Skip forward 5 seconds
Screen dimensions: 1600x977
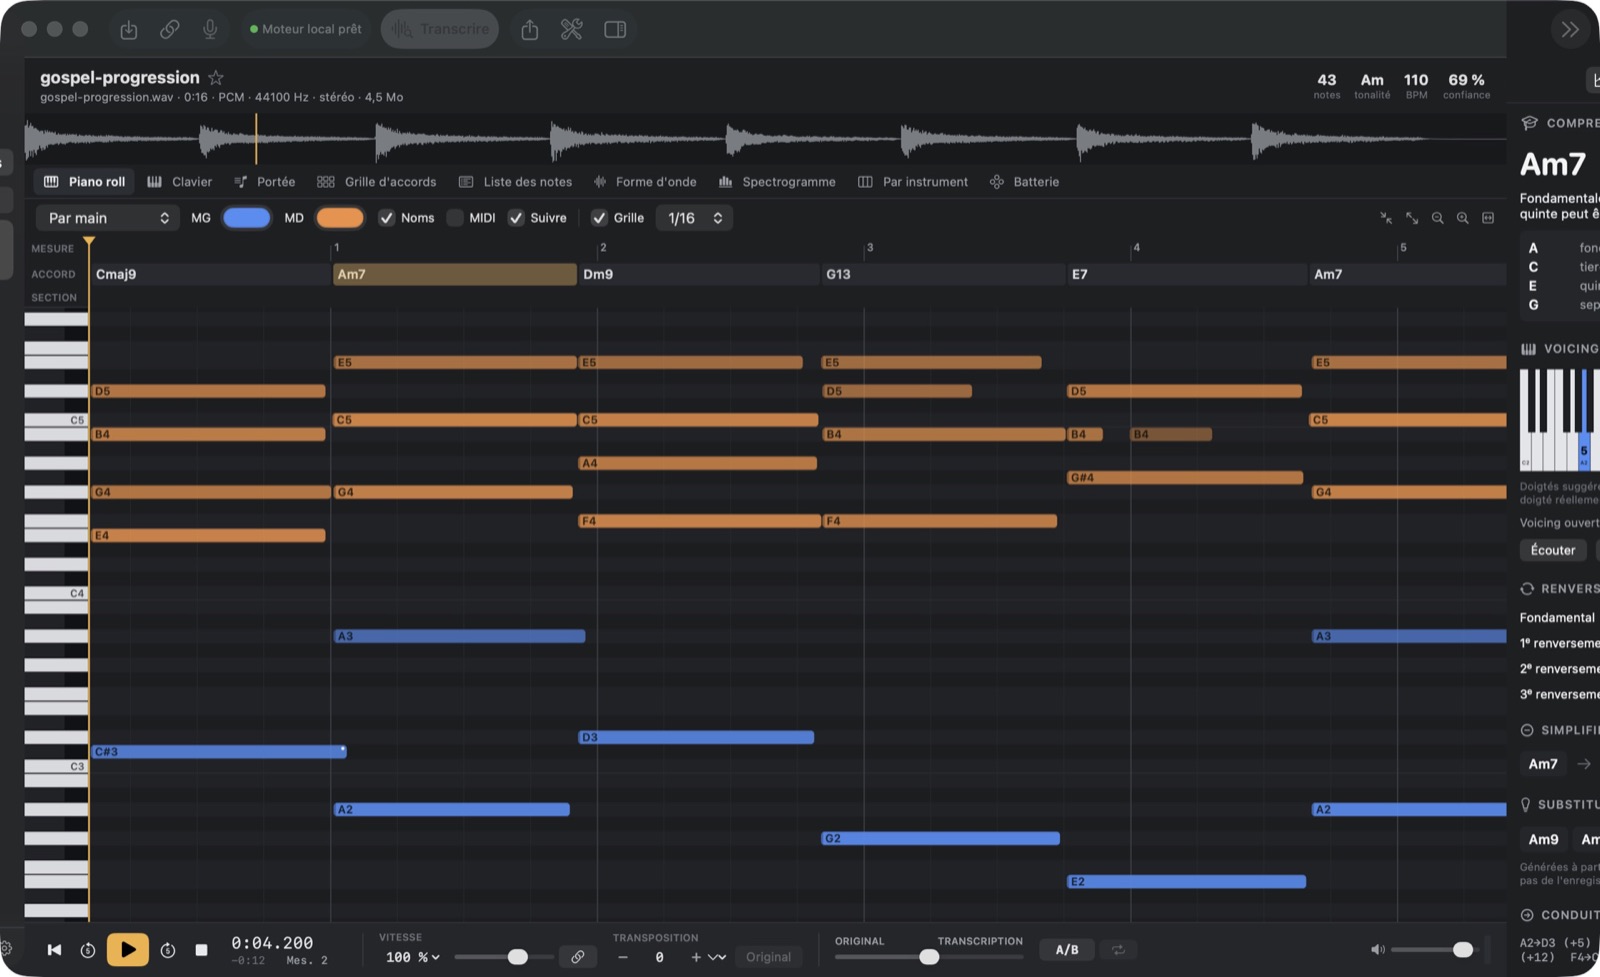click(x=168, y=950)
